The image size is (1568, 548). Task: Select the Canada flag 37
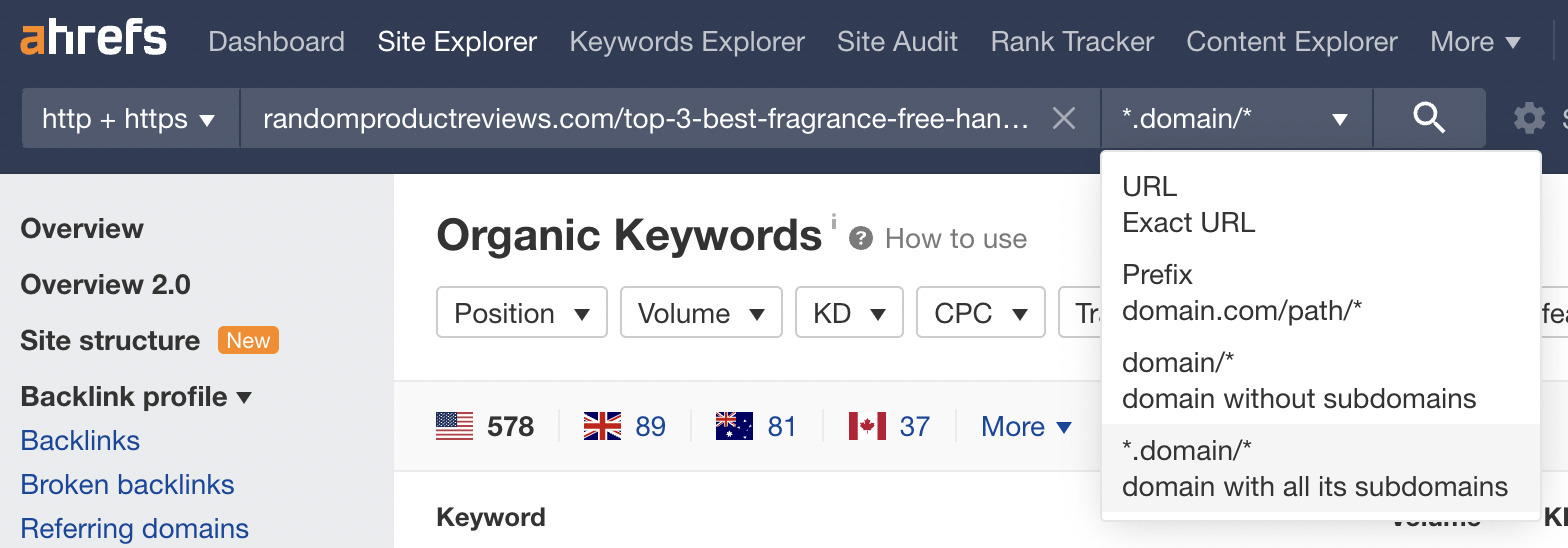(x=889, y=427)
